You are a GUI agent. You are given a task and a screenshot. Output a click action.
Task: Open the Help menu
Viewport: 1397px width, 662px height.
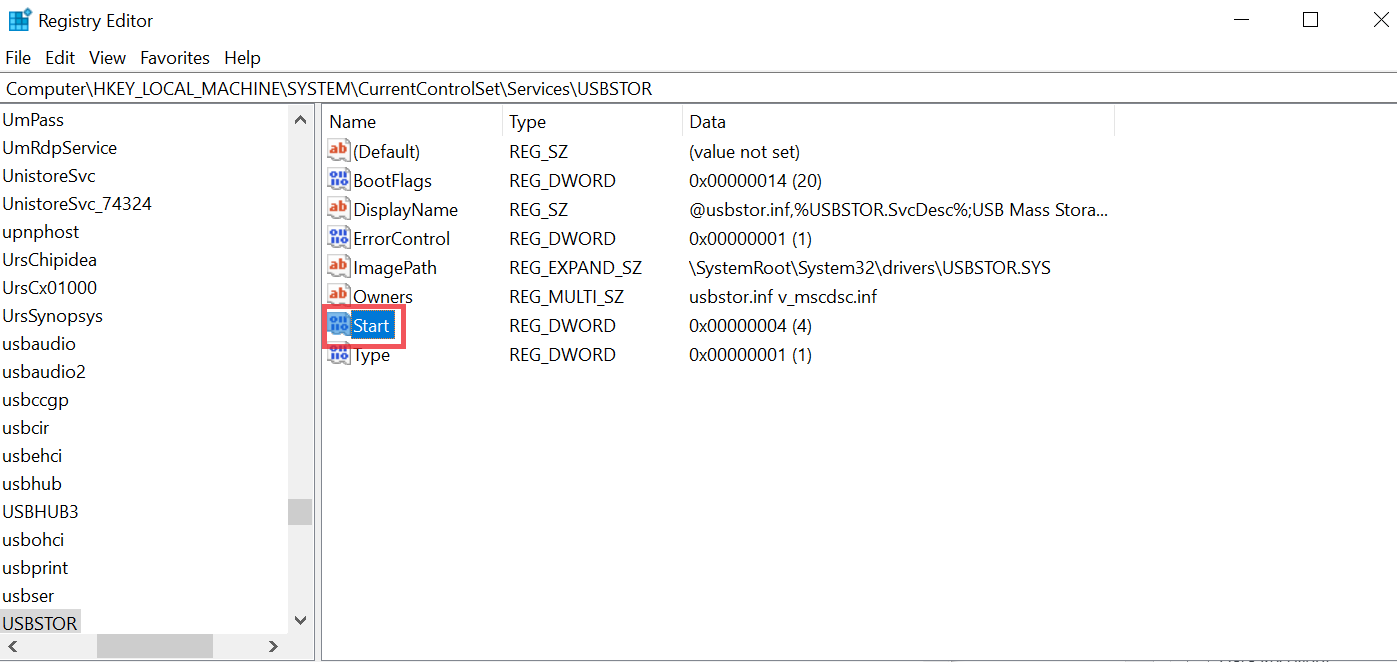tap(242, 58)
